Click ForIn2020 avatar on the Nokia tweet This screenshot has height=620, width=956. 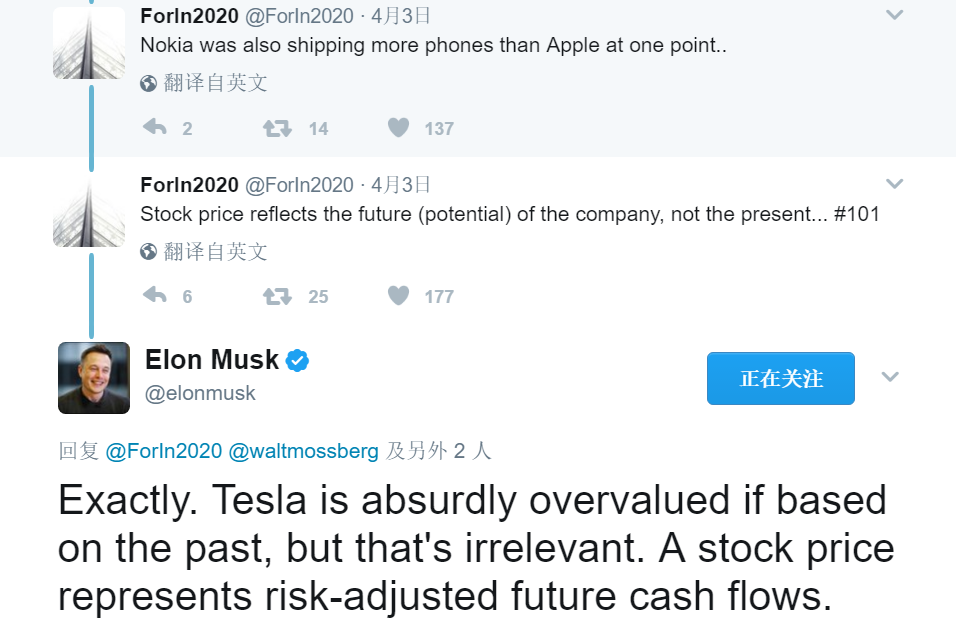click(89, 43)
